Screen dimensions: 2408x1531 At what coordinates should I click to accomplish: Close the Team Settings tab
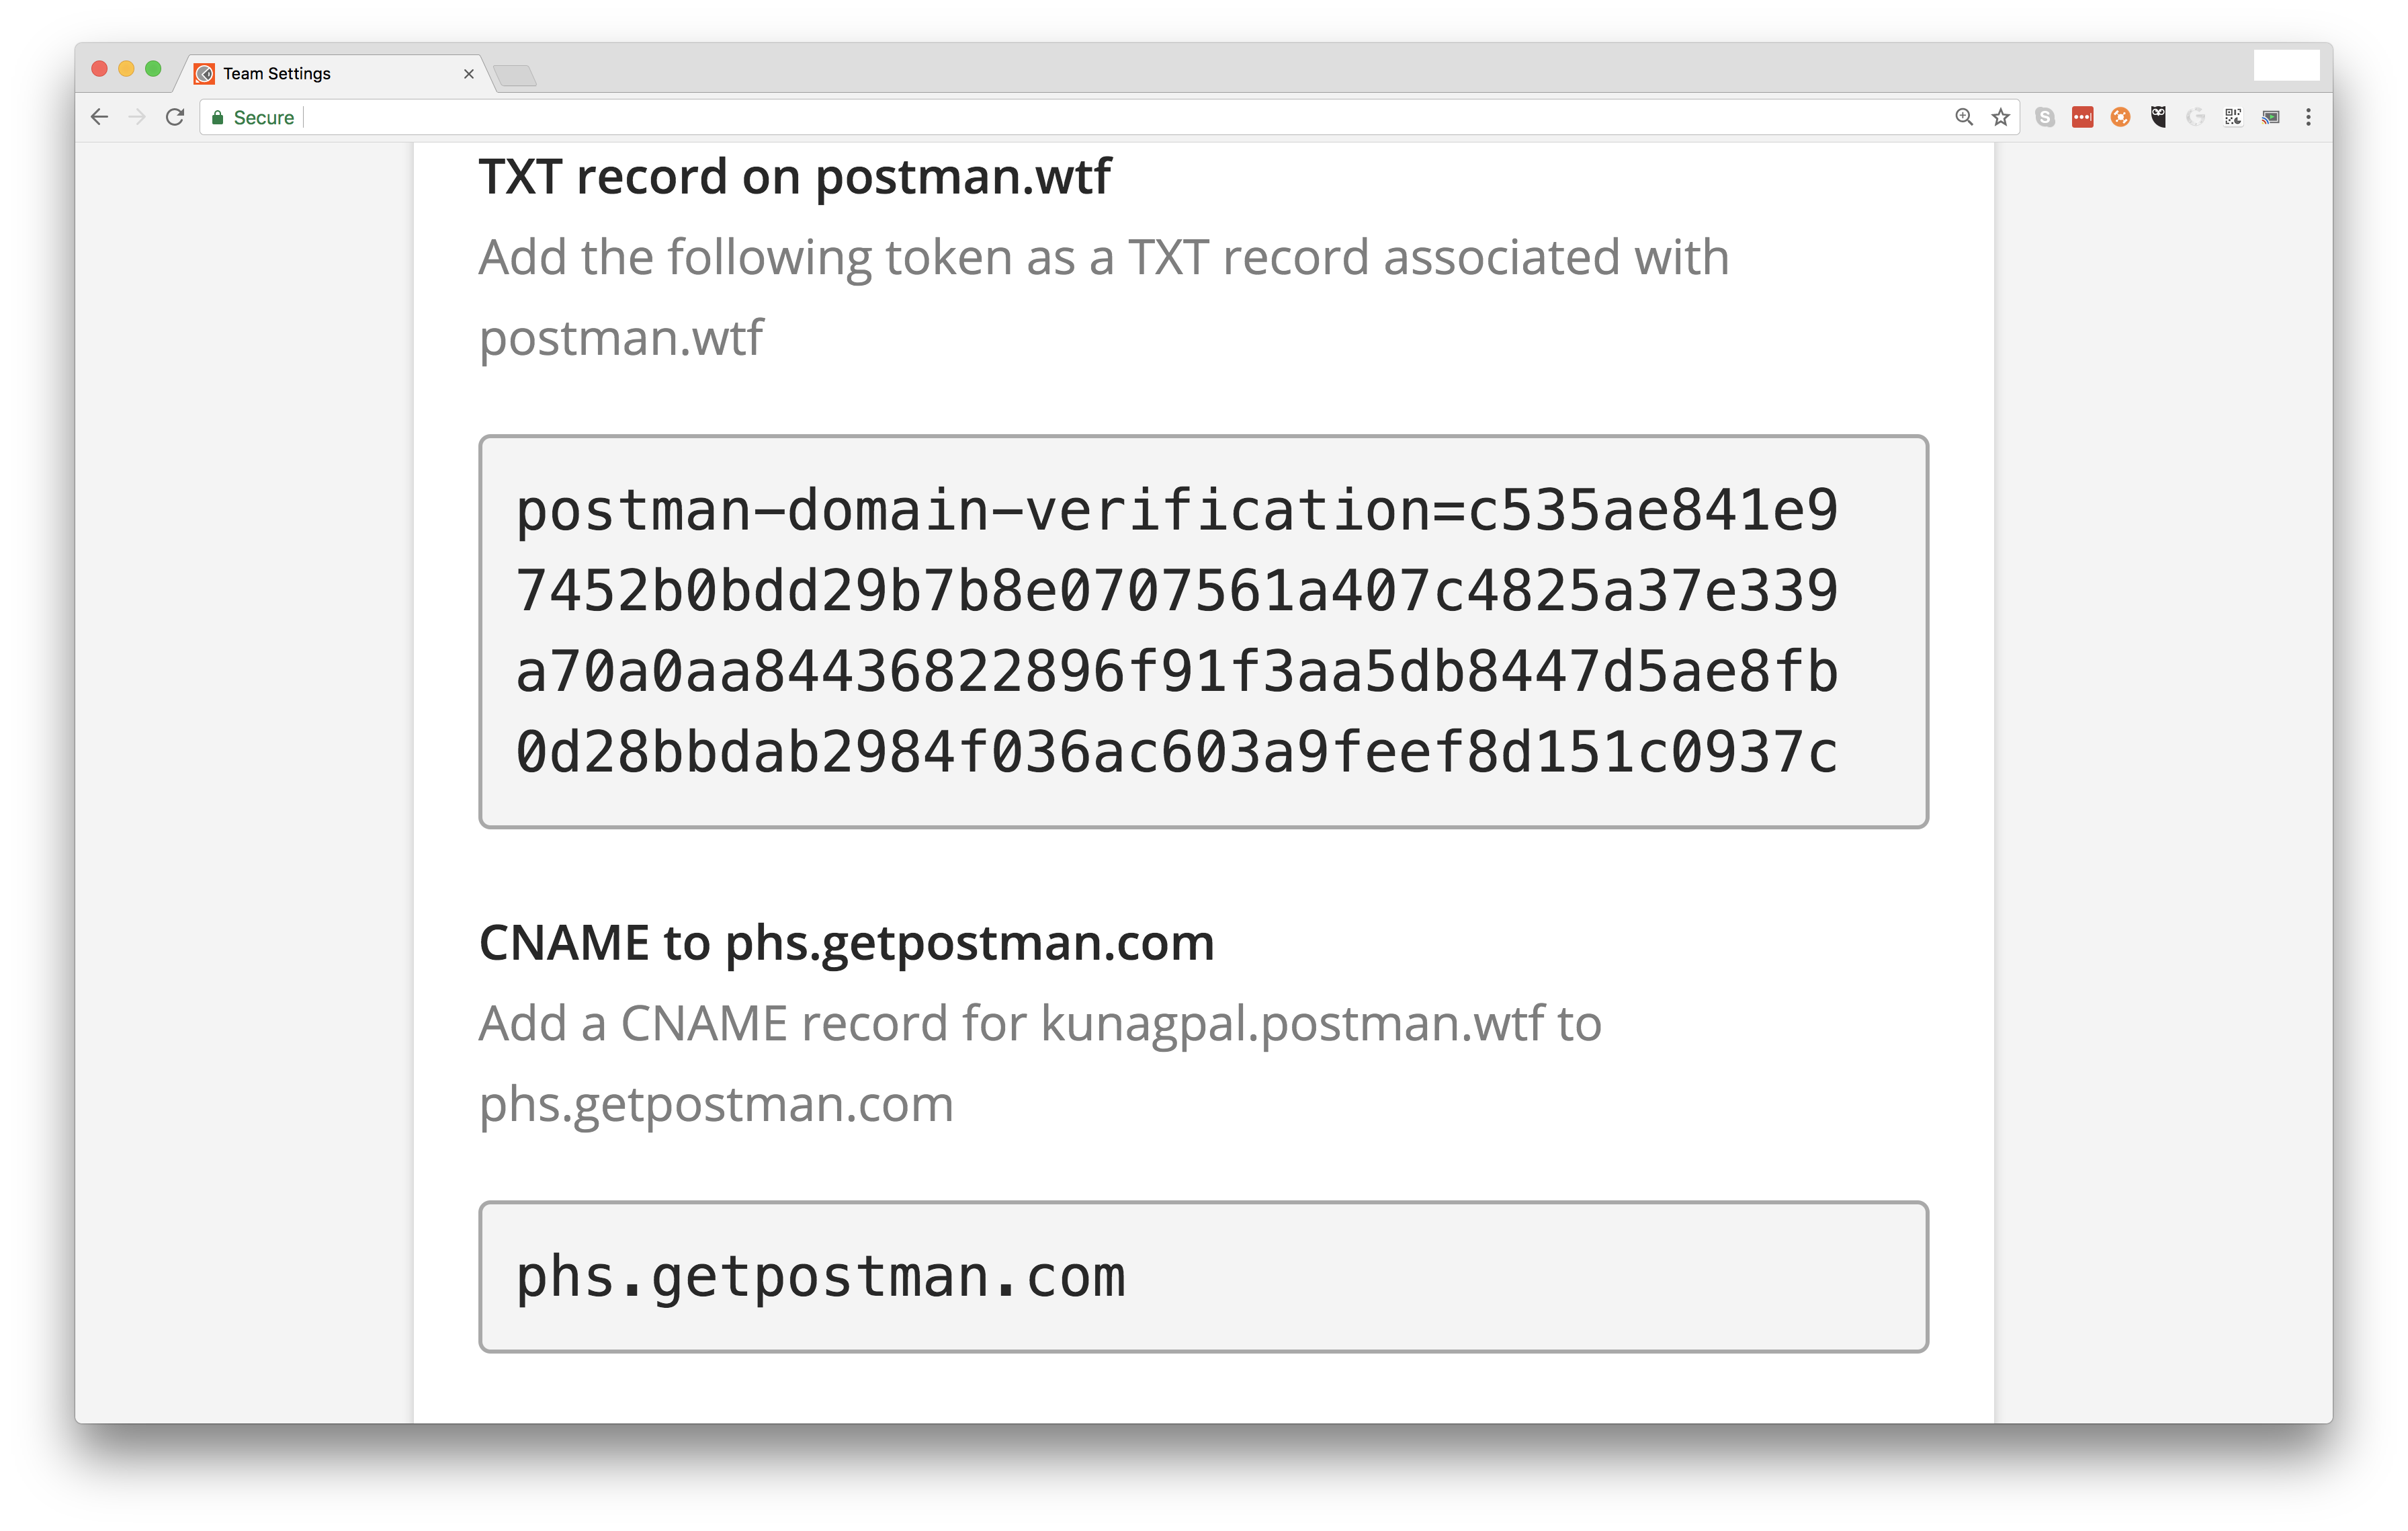(x=469, y=74)
